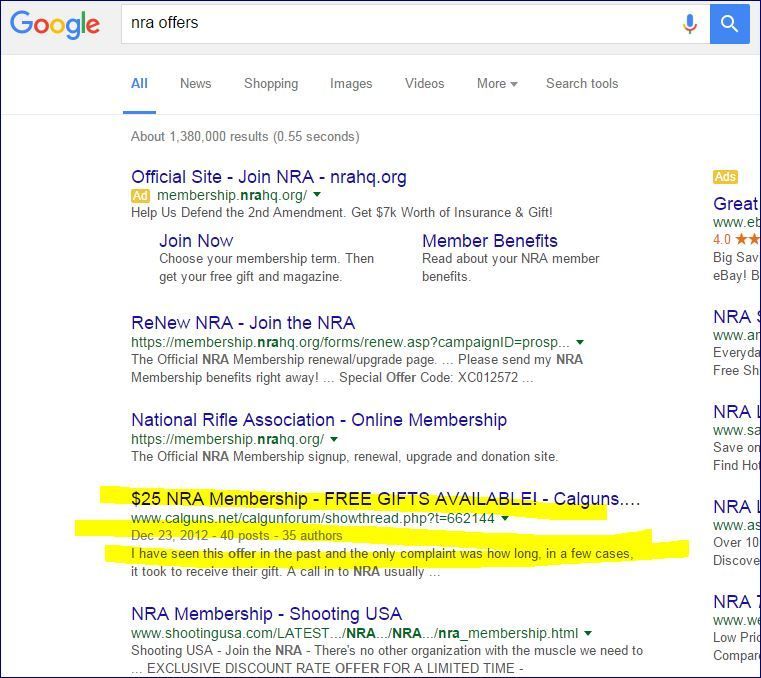Open Search tools options
The image size is (761, 678).
click(582, 83)
